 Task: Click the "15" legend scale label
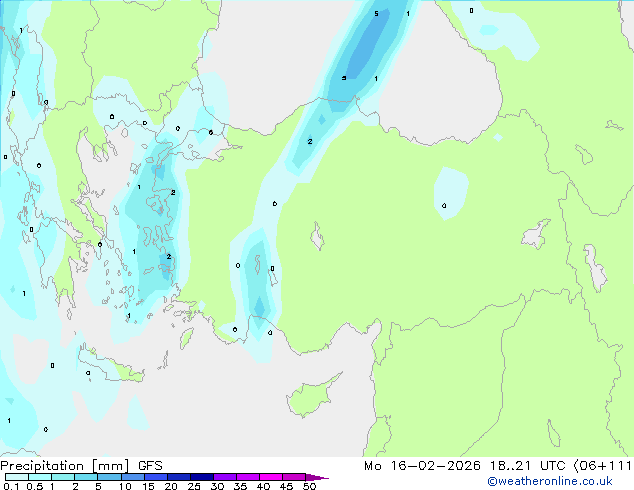tap(148, 486)
